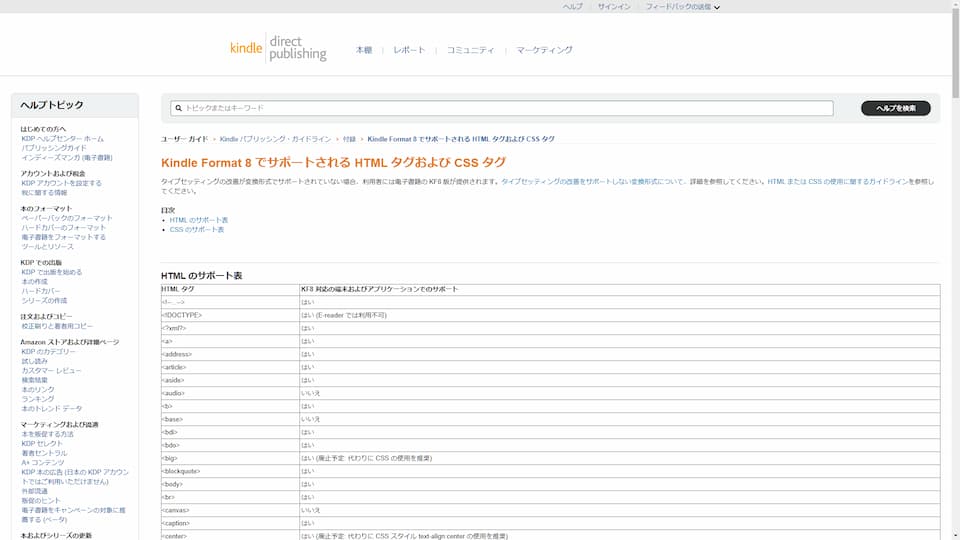
Task: Expand the フィードバックの送信 dropdown
Action: [683, 7]
